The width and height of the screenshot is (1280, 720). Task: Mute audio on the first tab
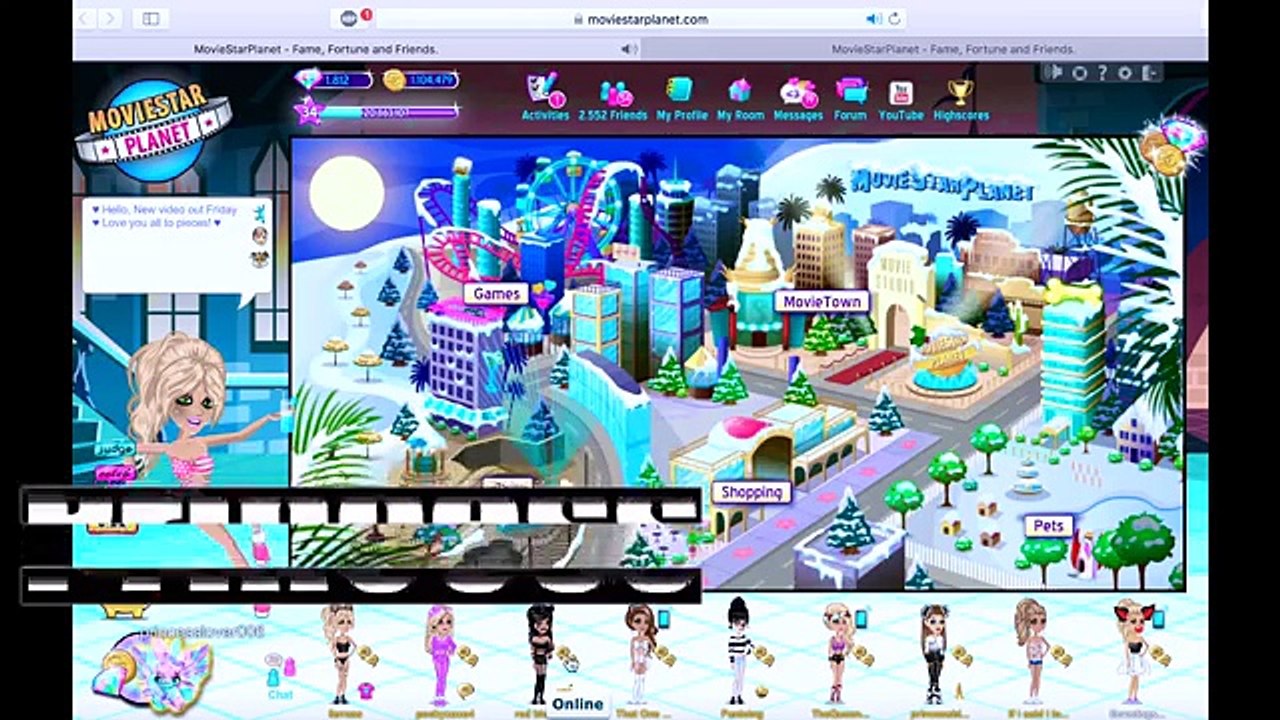(x=628, y=48)
